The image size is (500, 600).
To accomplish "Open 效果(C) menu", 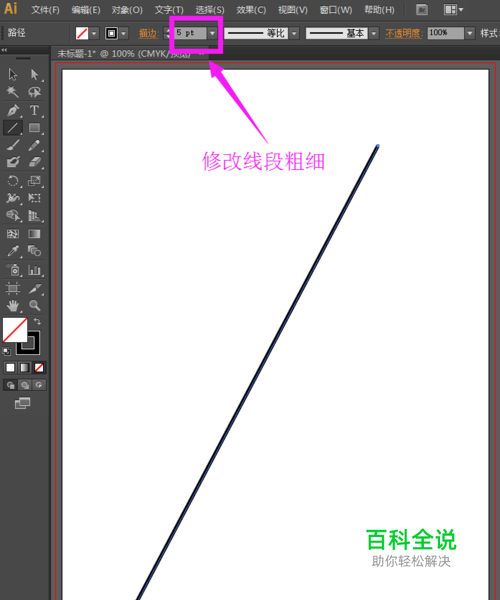I will coord(251,10).
